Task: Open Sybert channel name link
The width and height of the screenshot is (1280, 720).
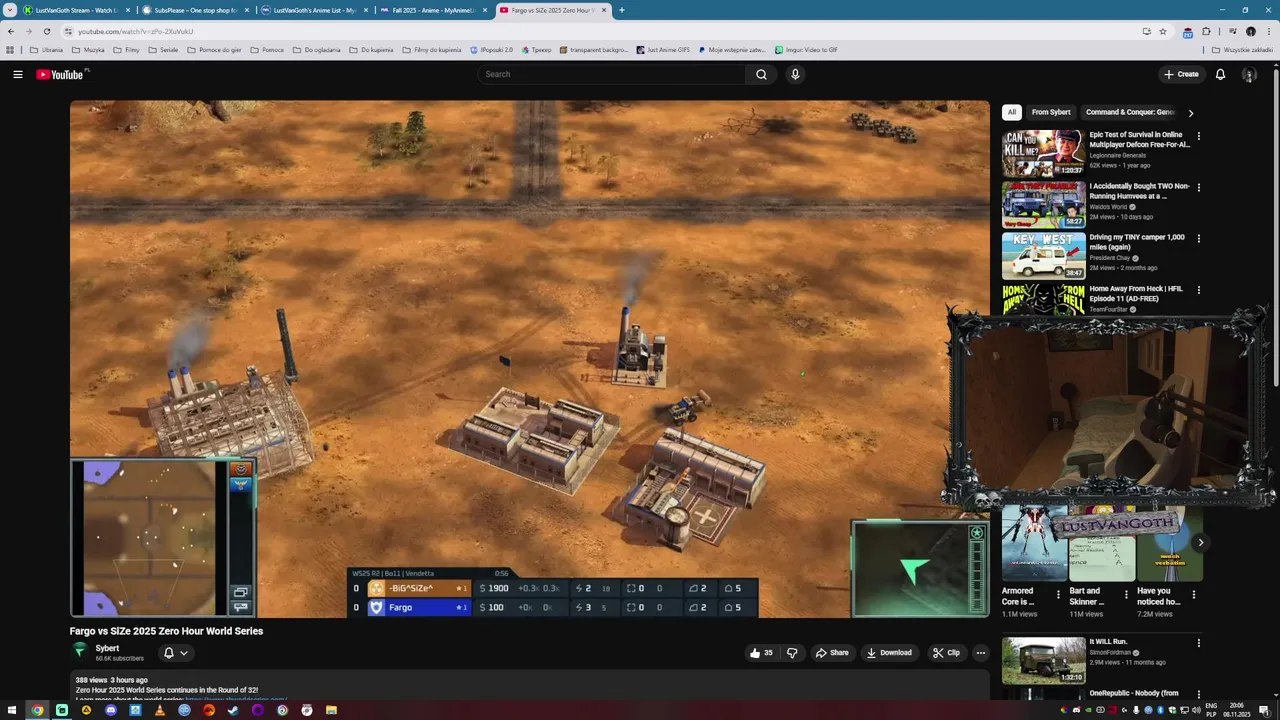Action: point(107,648)
